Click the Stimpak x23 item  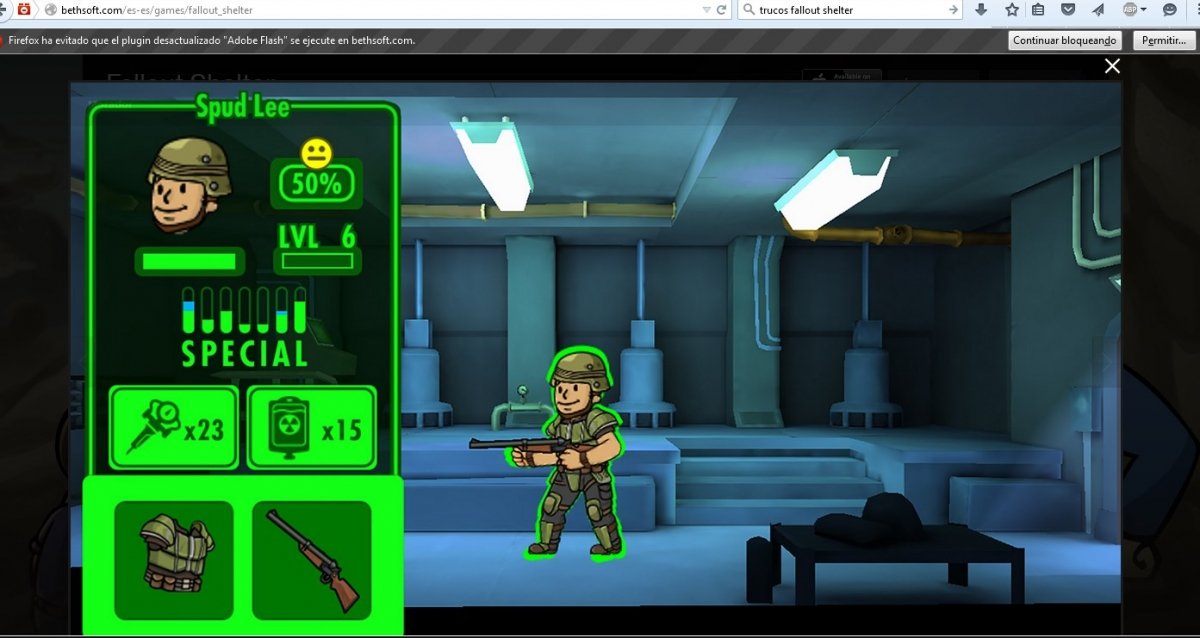174,428
